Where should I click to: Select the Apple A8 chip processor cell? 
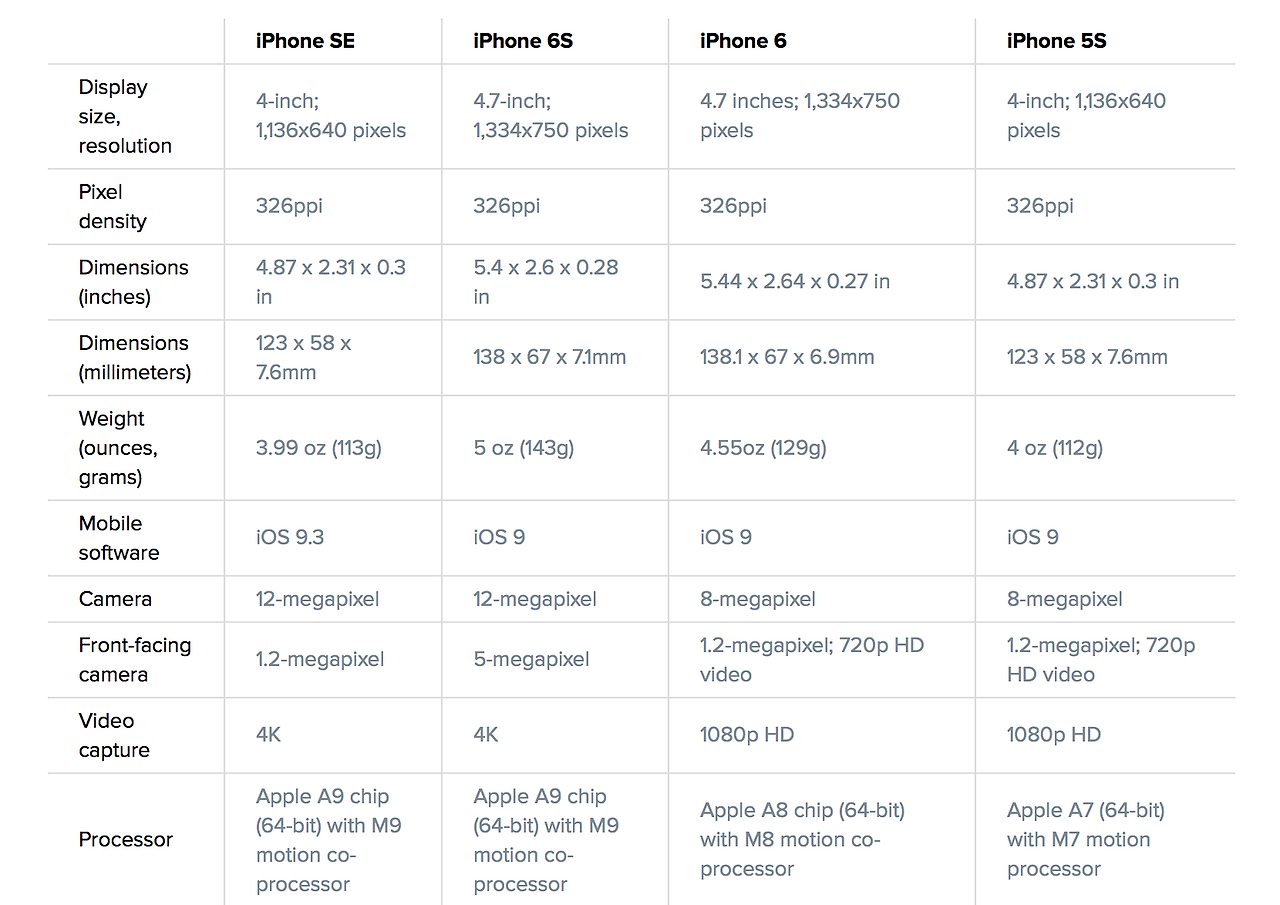click(802, 840)
